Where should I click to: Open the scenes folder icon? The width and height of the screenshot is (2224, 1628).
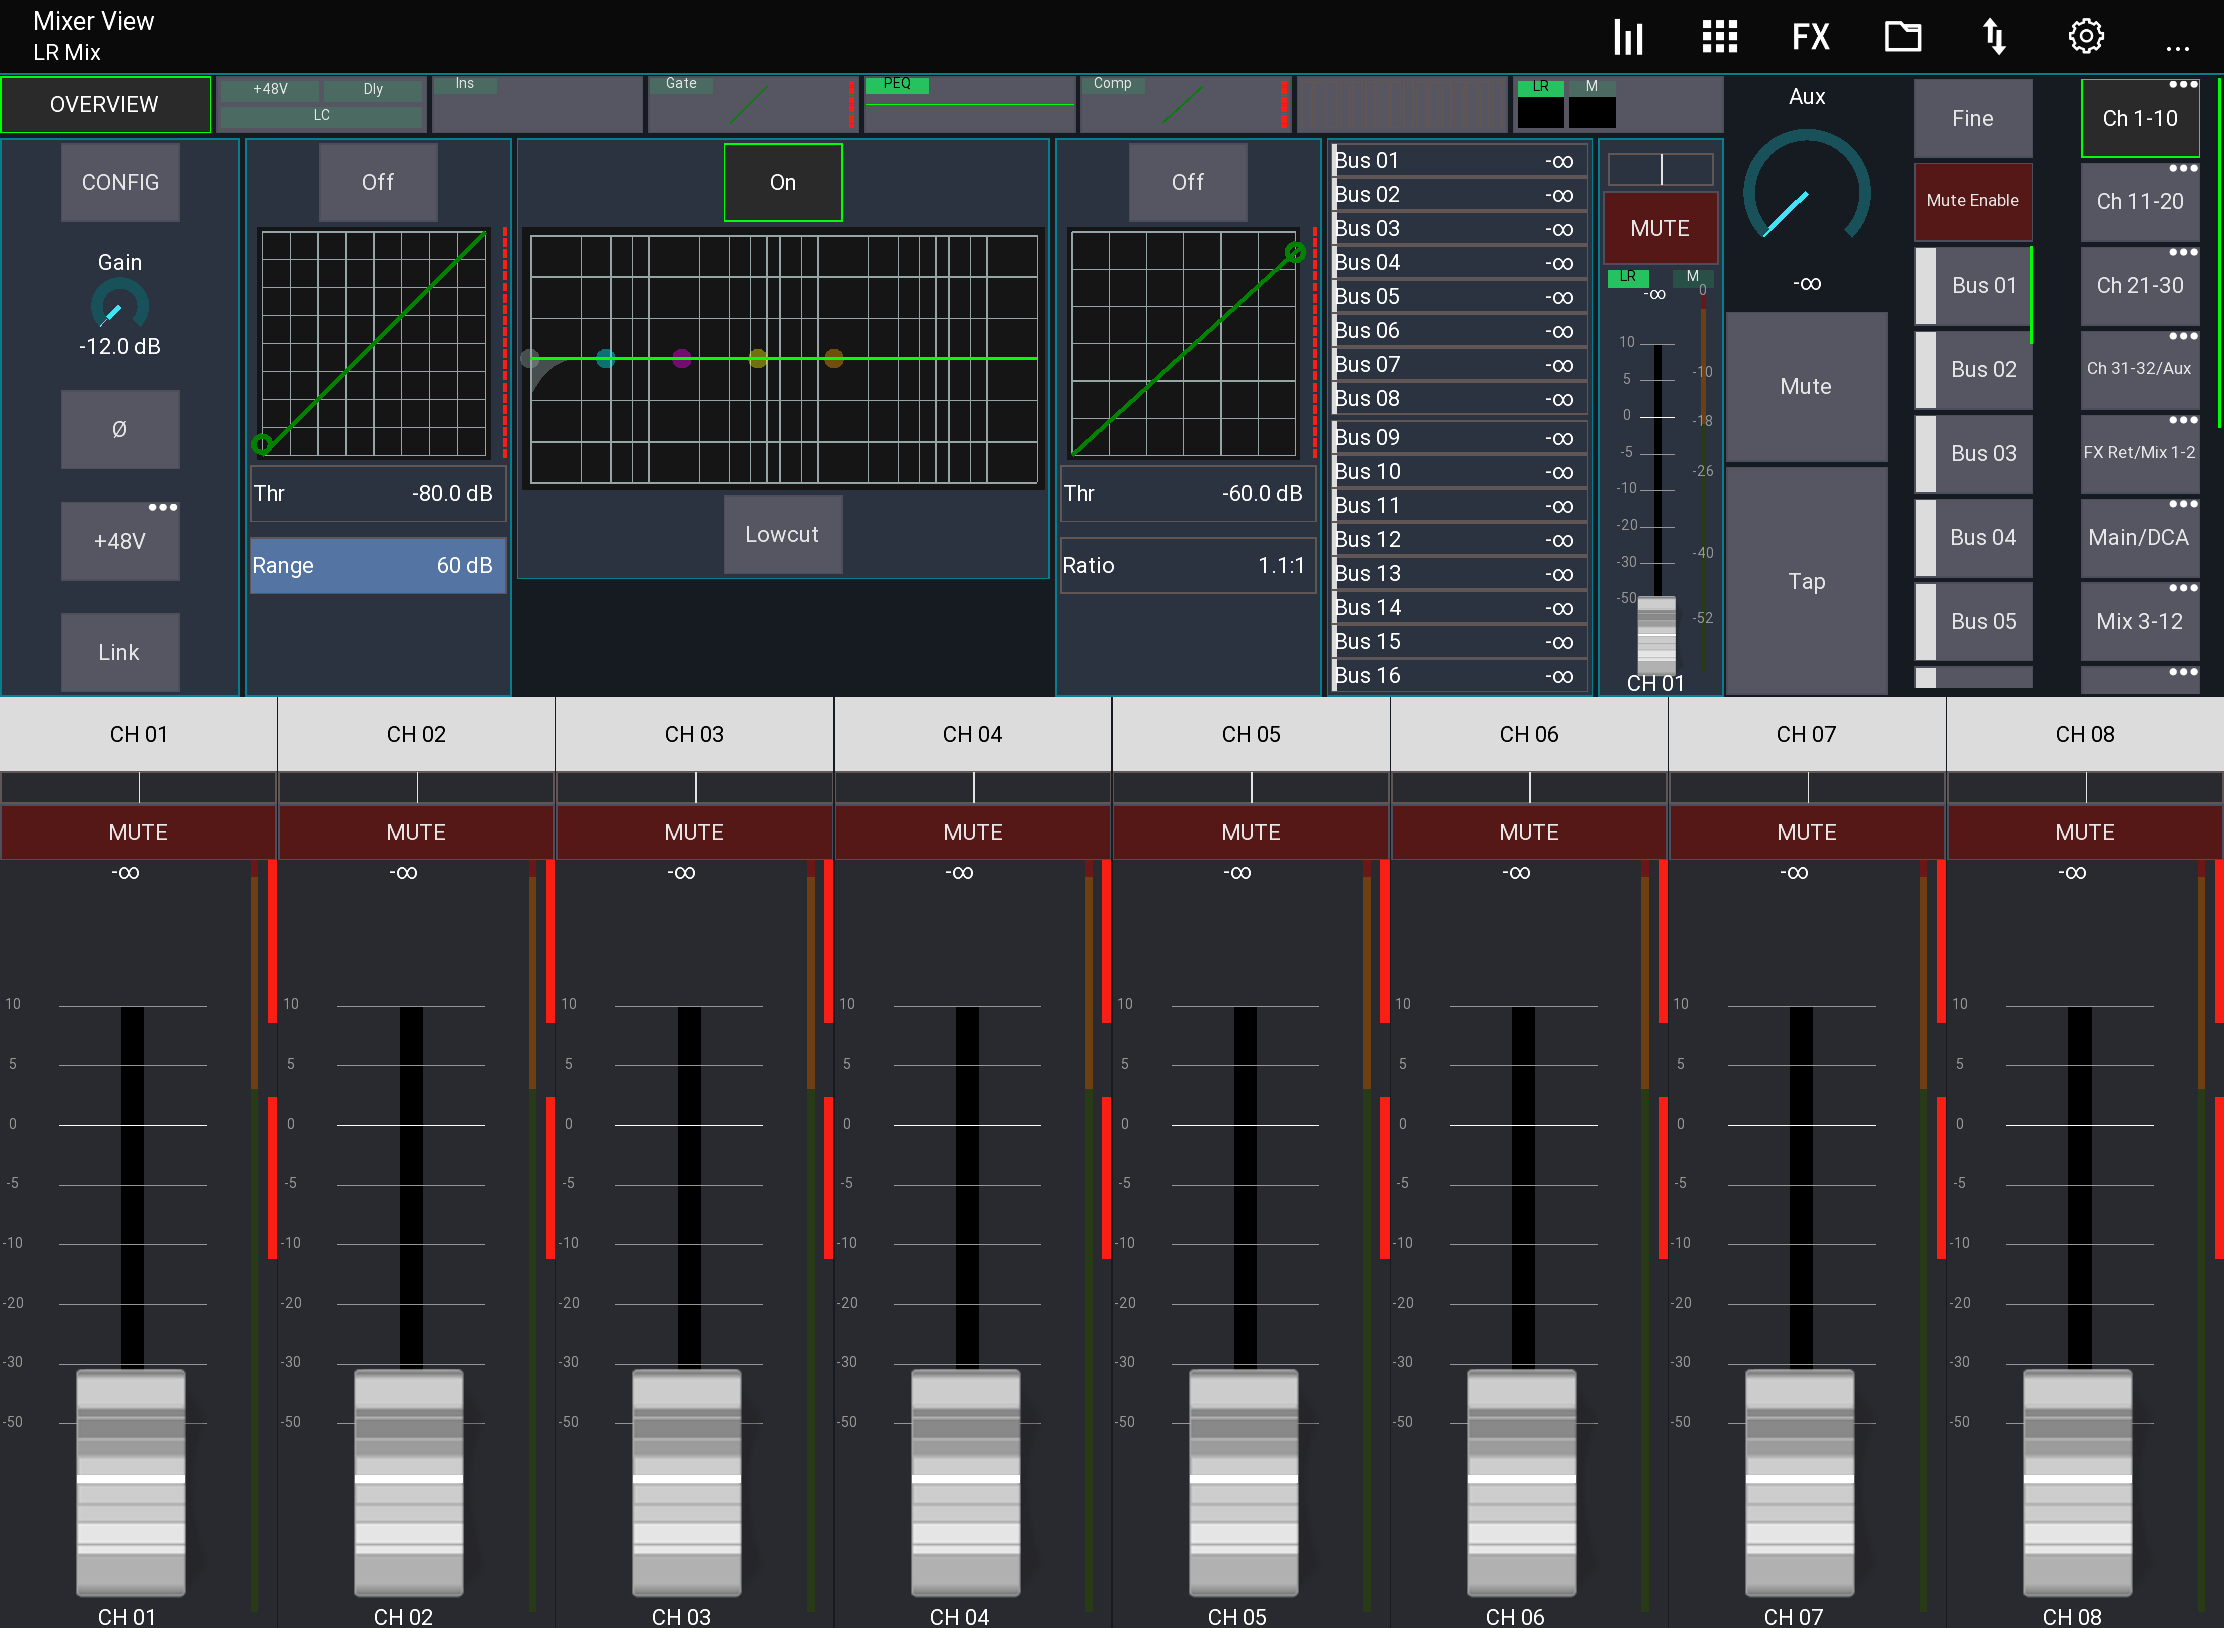point(1902,37)
